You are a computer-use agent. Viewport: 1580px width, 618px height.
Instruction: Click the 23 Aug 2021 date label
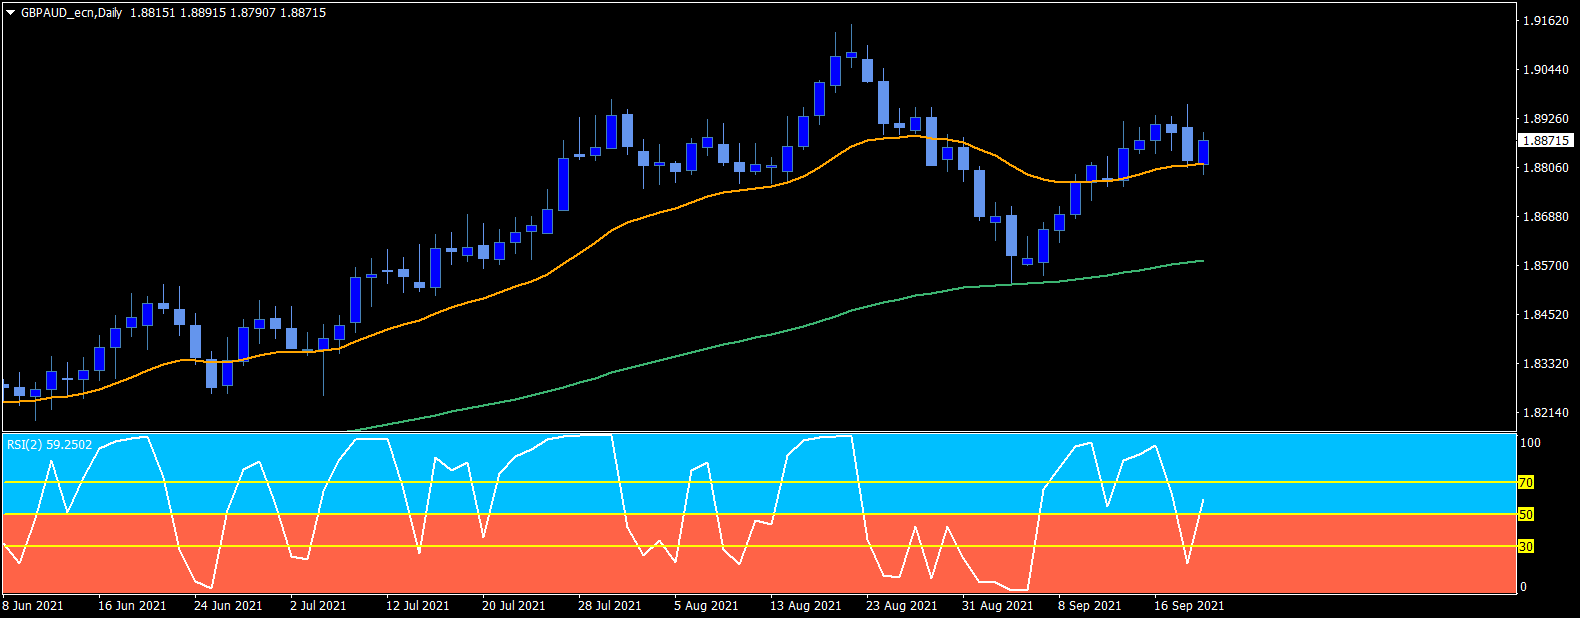click(x=901, y=605)
